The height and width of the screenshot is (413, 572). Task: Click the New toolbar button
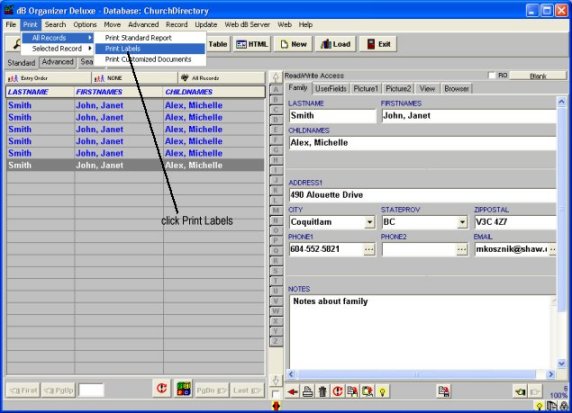pyautogui.click(x=293, y=44)
